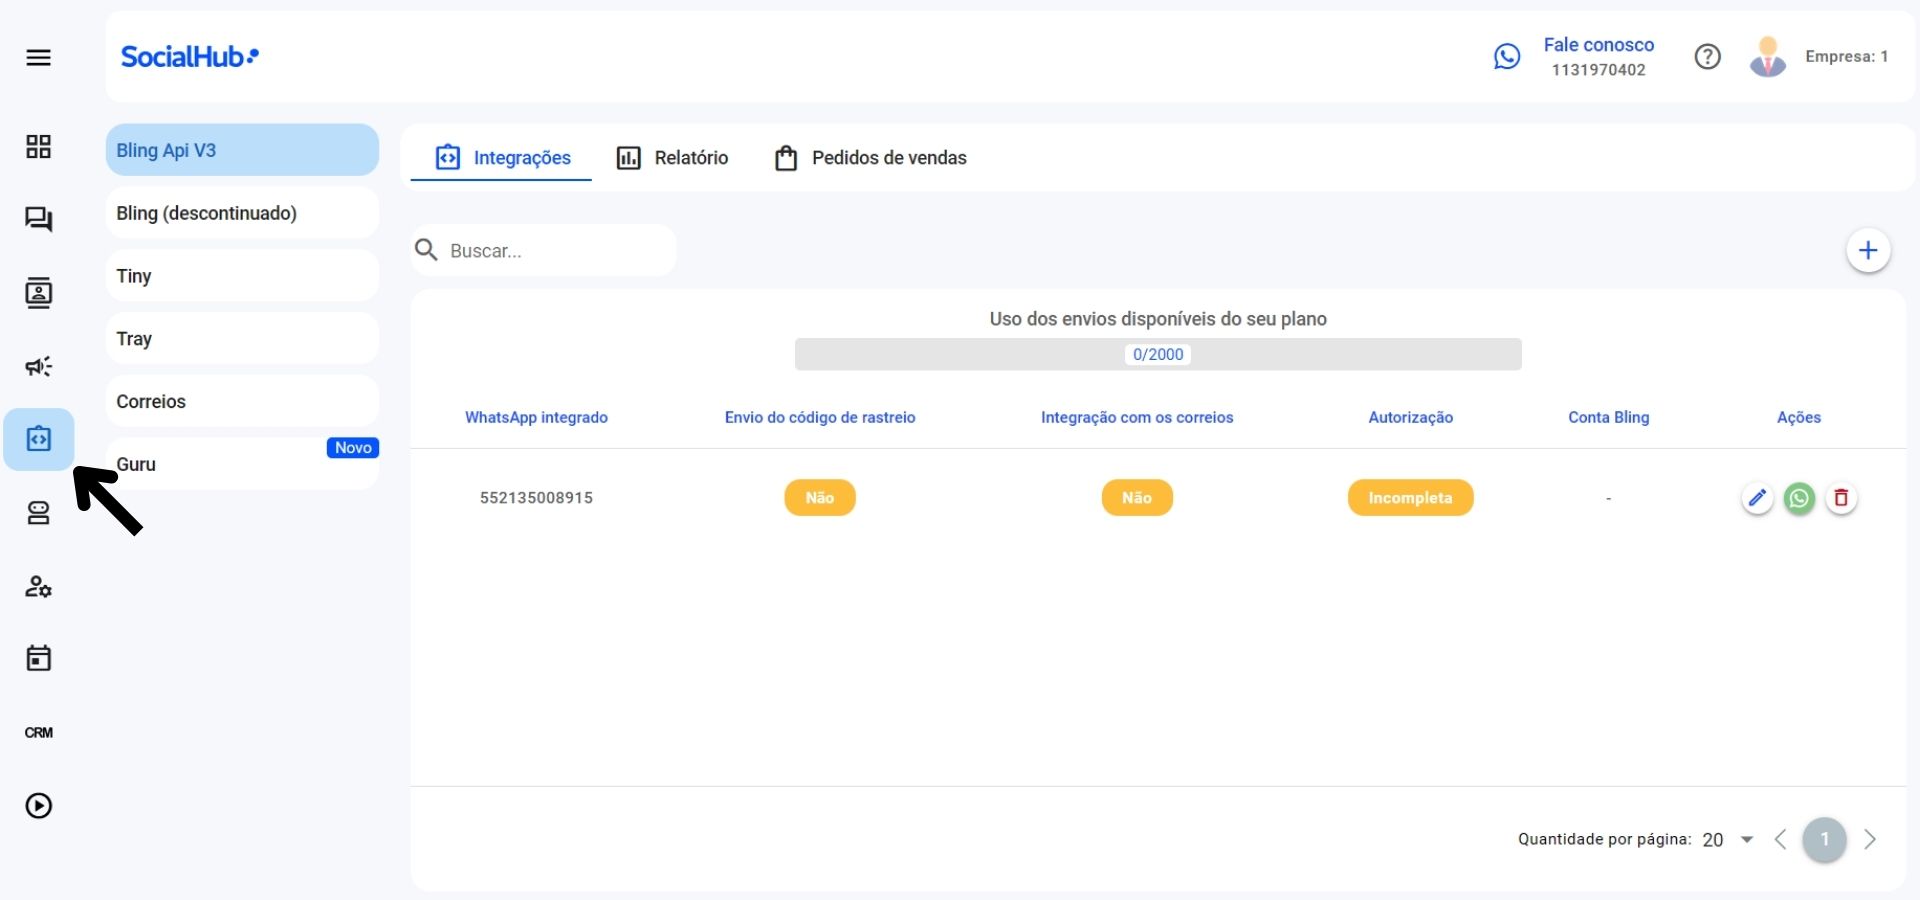Screen dimensions: 1920x900
Task: Open the help question mark icon
Action: pos(1708,56)
